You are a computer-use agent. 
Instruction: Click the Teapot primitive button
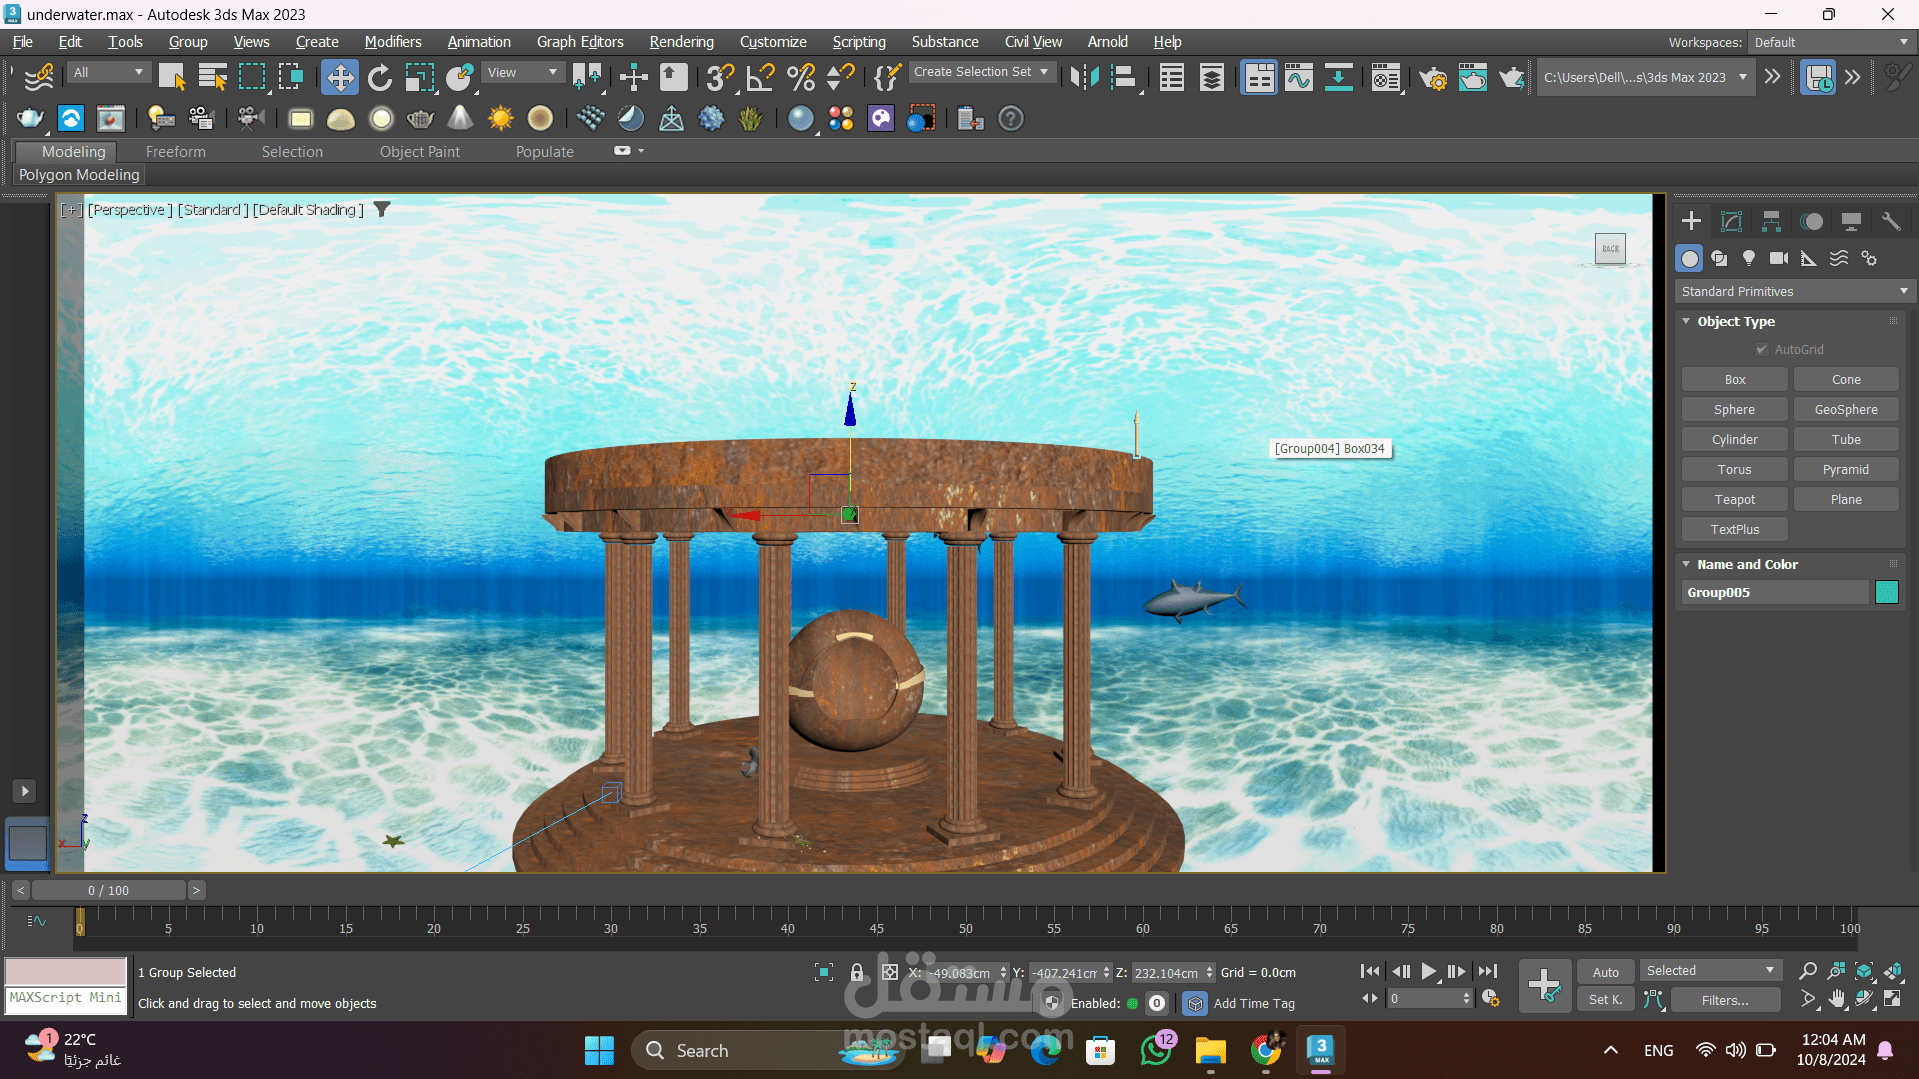click(x=1734, y=499)
